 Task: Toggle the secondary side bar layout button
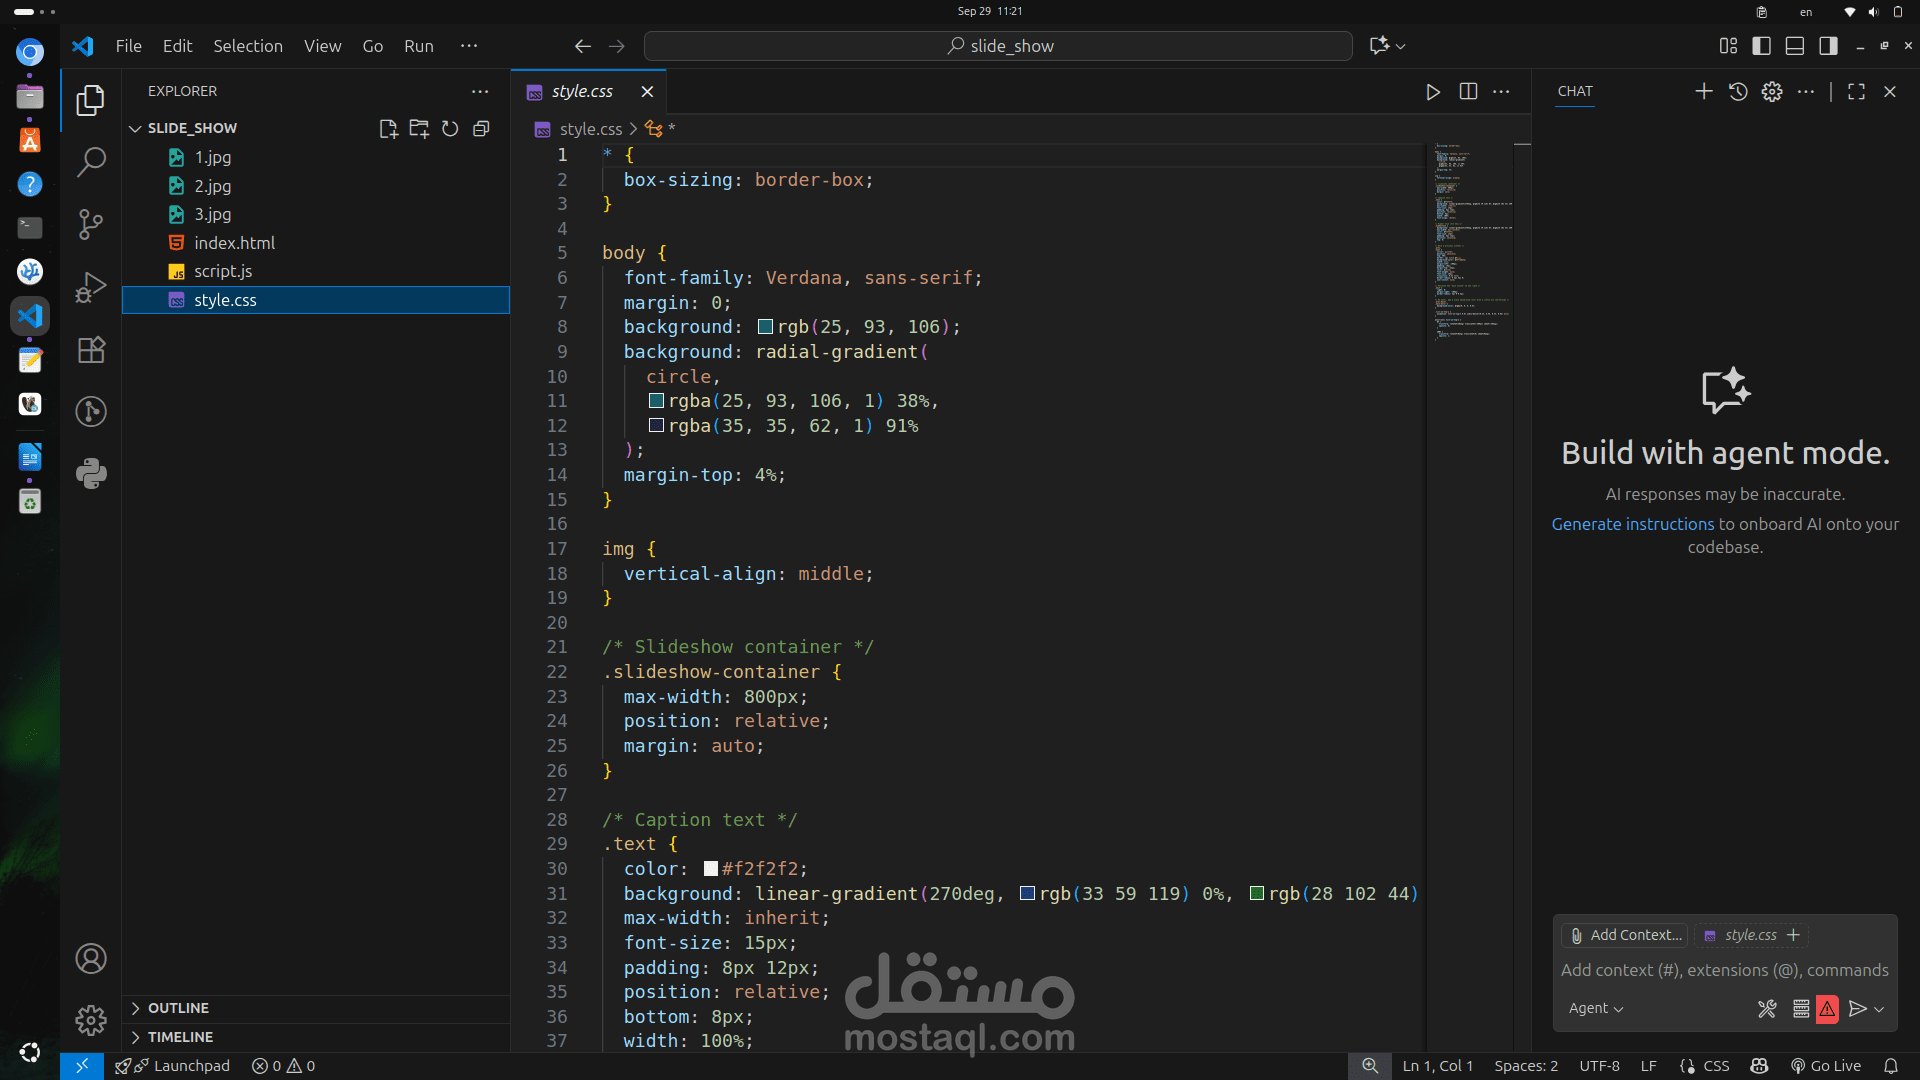pyautogui.click(x=1828, y=46)
